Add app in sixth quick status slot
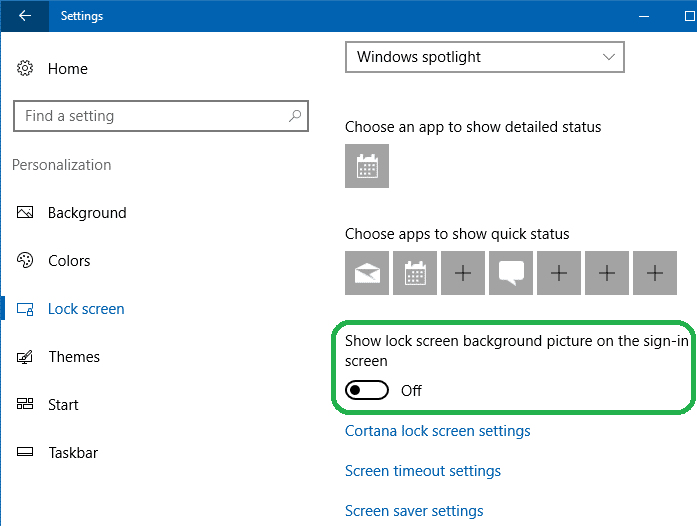This screenshot has width=697, height=526. [x=607, y=273]
